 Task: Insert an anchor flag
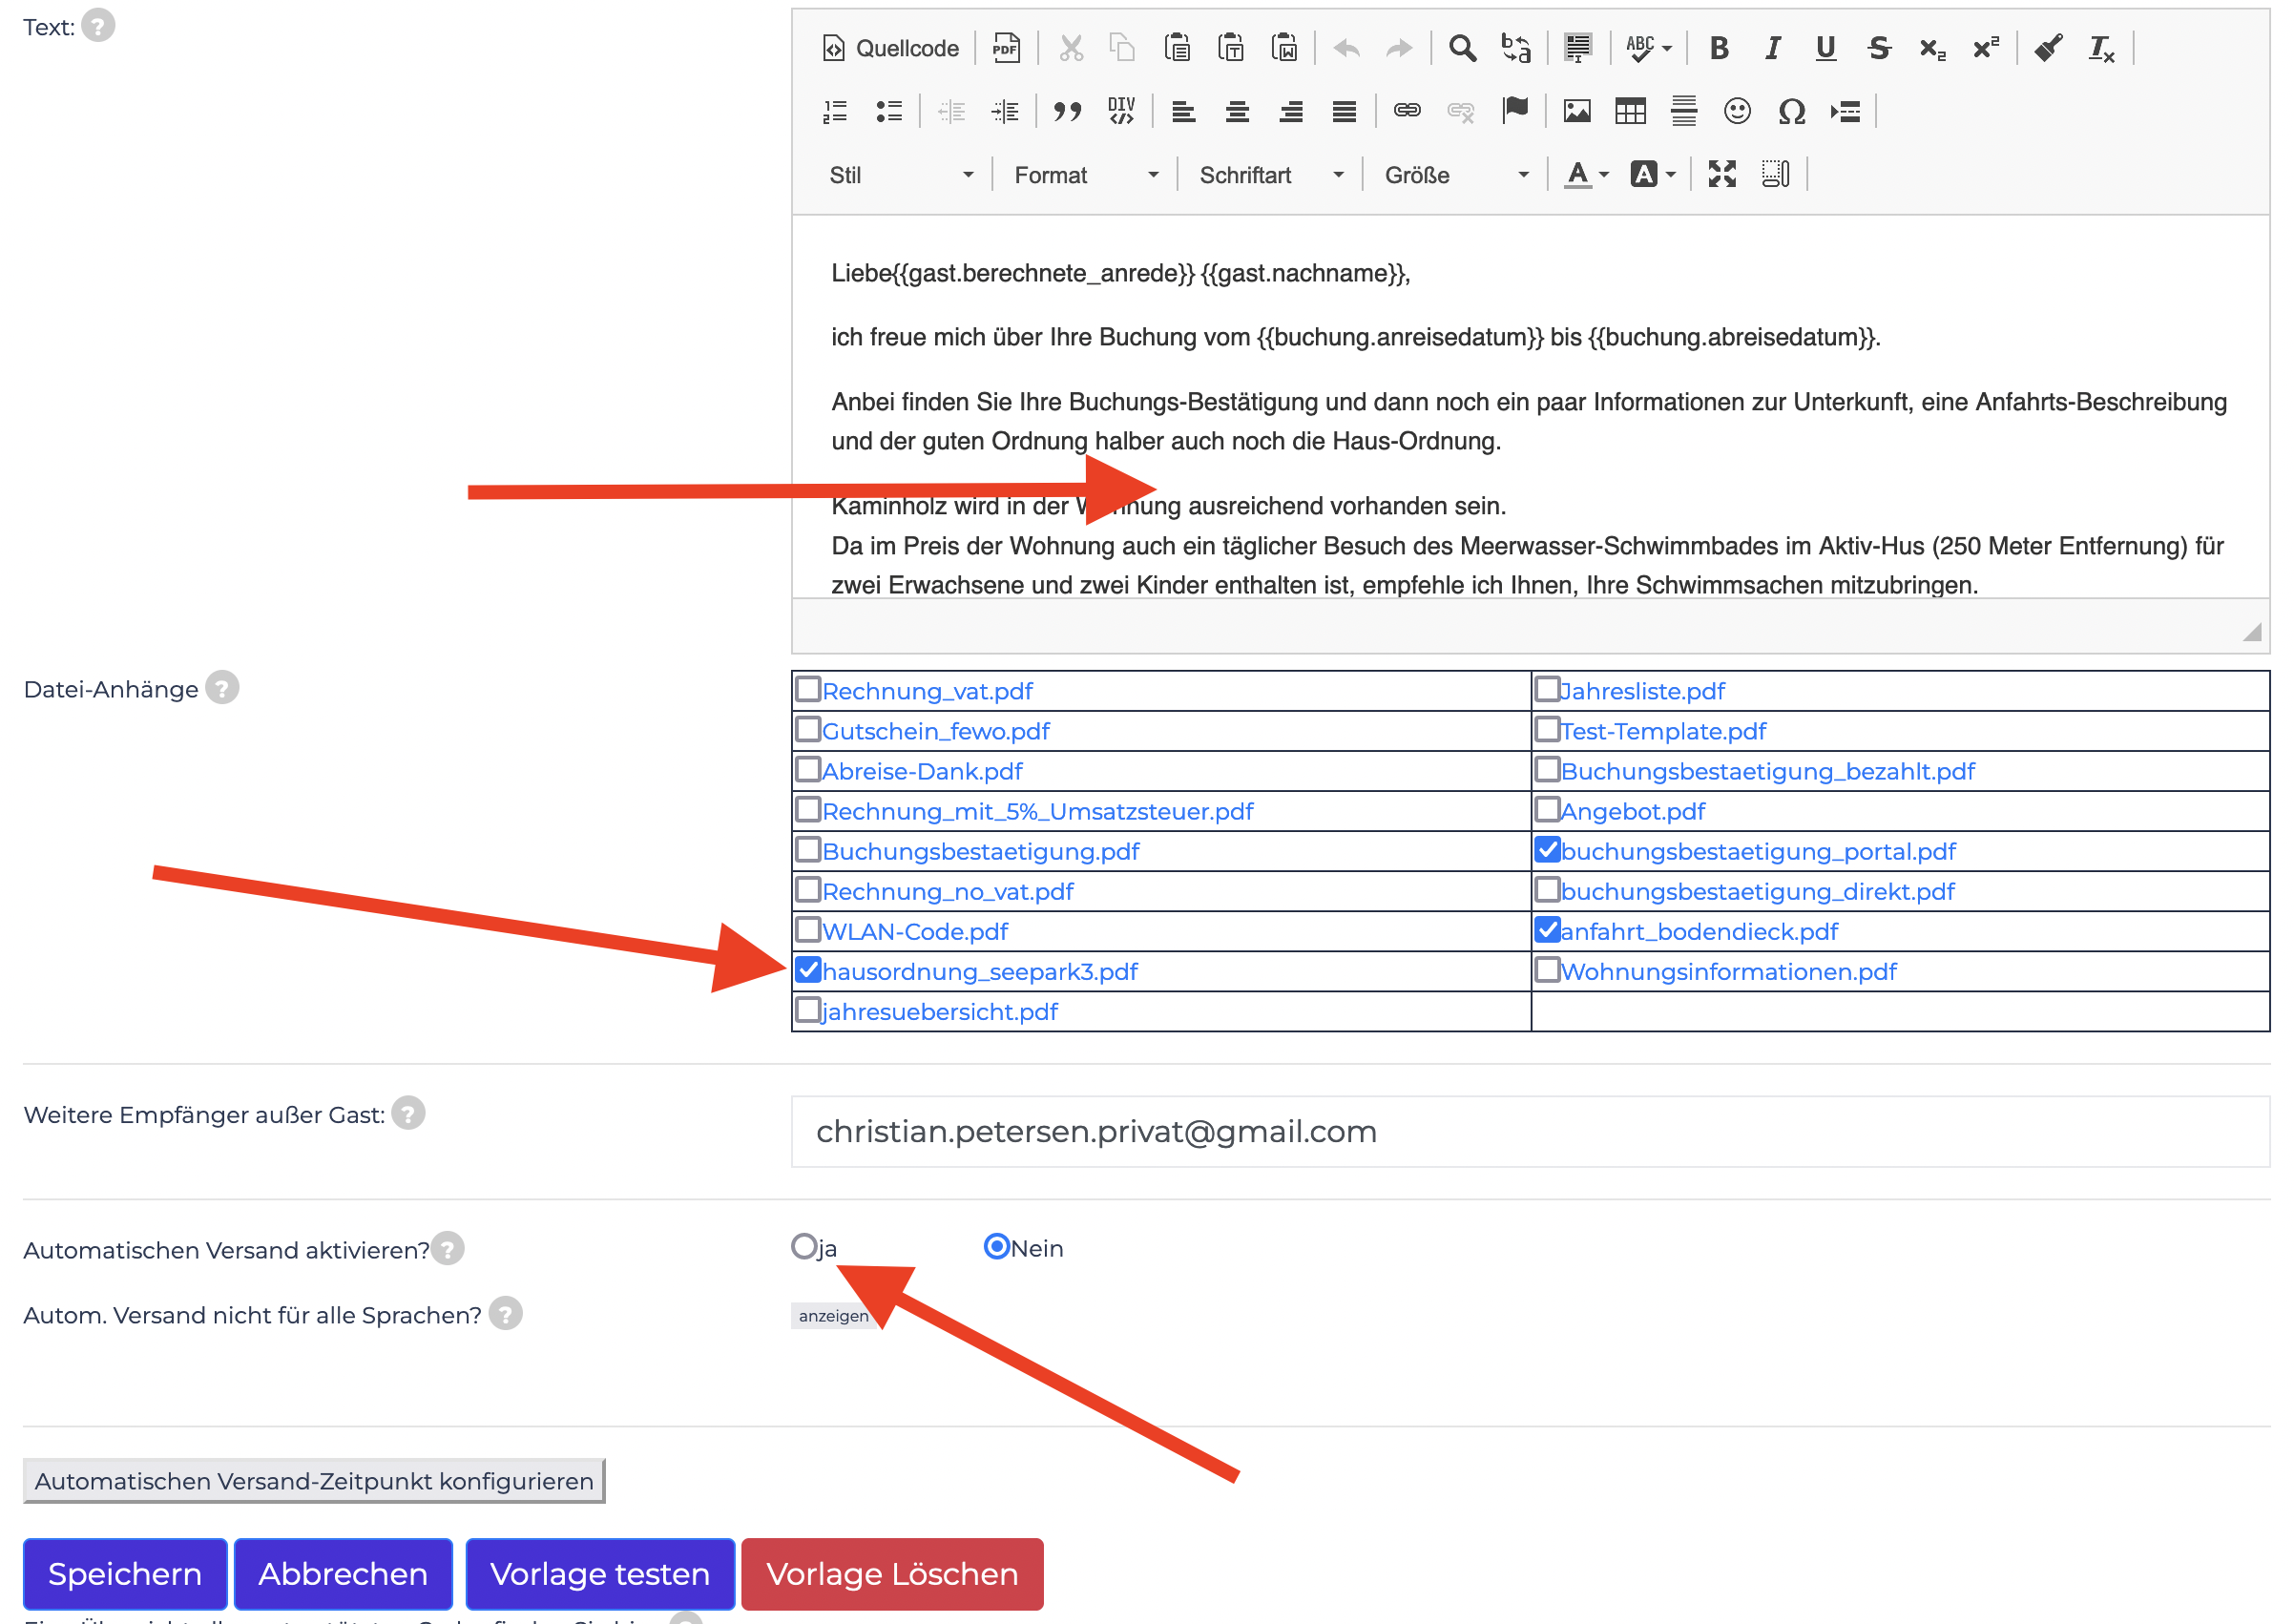[x=1515, y=111]
